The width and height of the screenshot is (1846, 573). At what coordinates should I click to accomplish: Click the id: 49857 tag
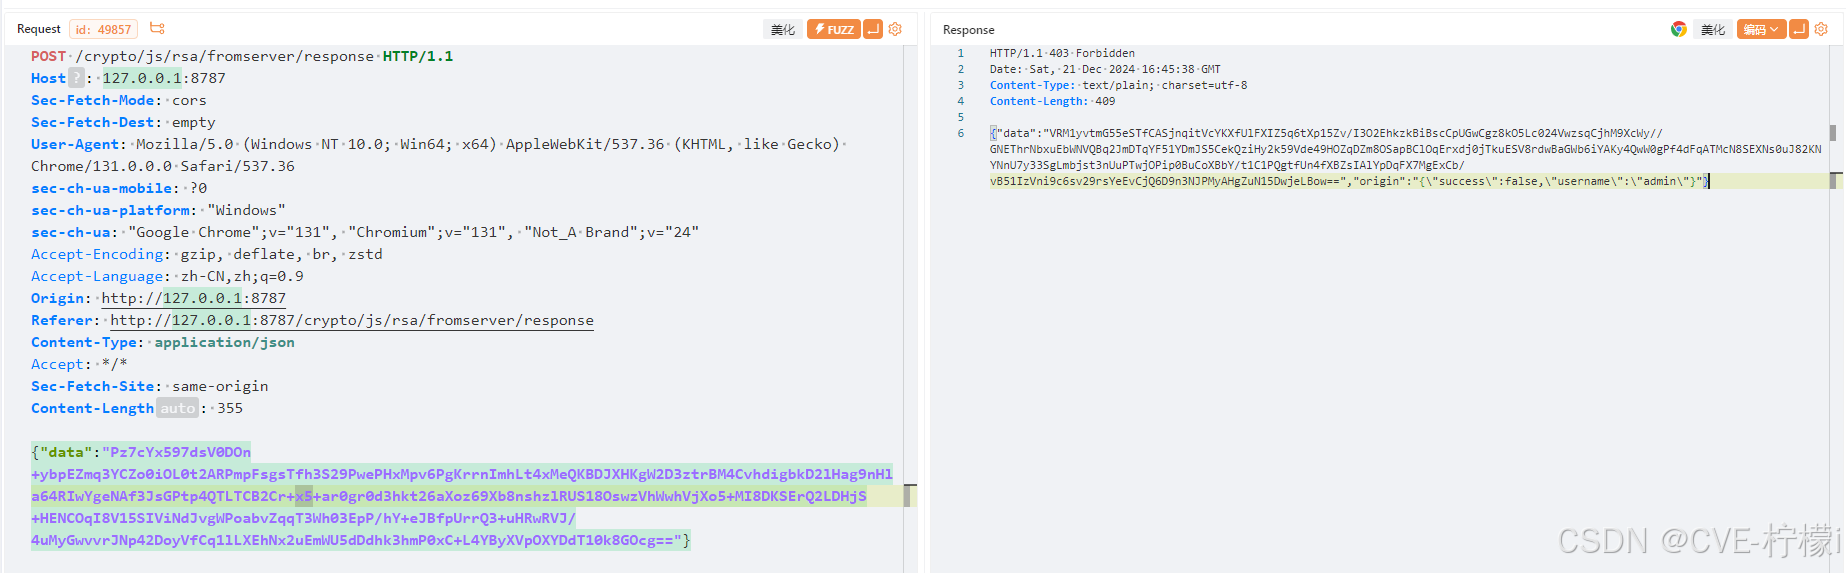(x=103, y=29)
